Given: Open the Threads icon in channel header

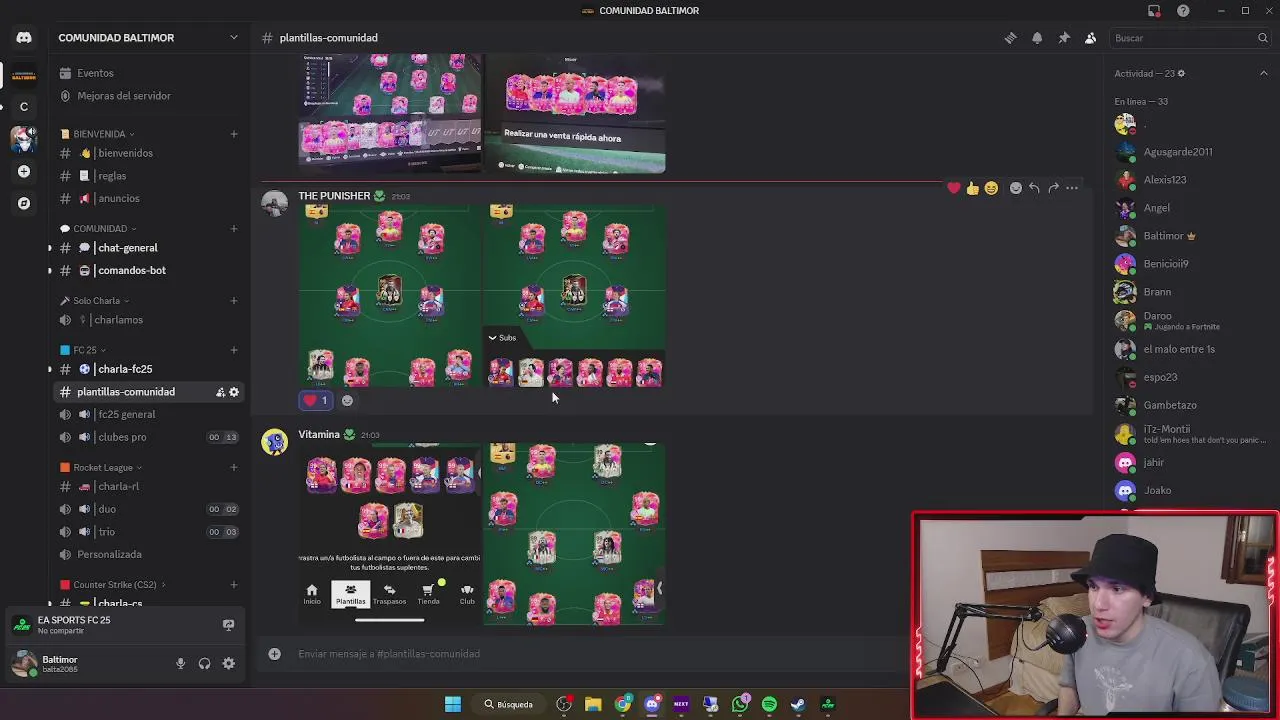Looking at the screenshot, I should point(1010,38).
